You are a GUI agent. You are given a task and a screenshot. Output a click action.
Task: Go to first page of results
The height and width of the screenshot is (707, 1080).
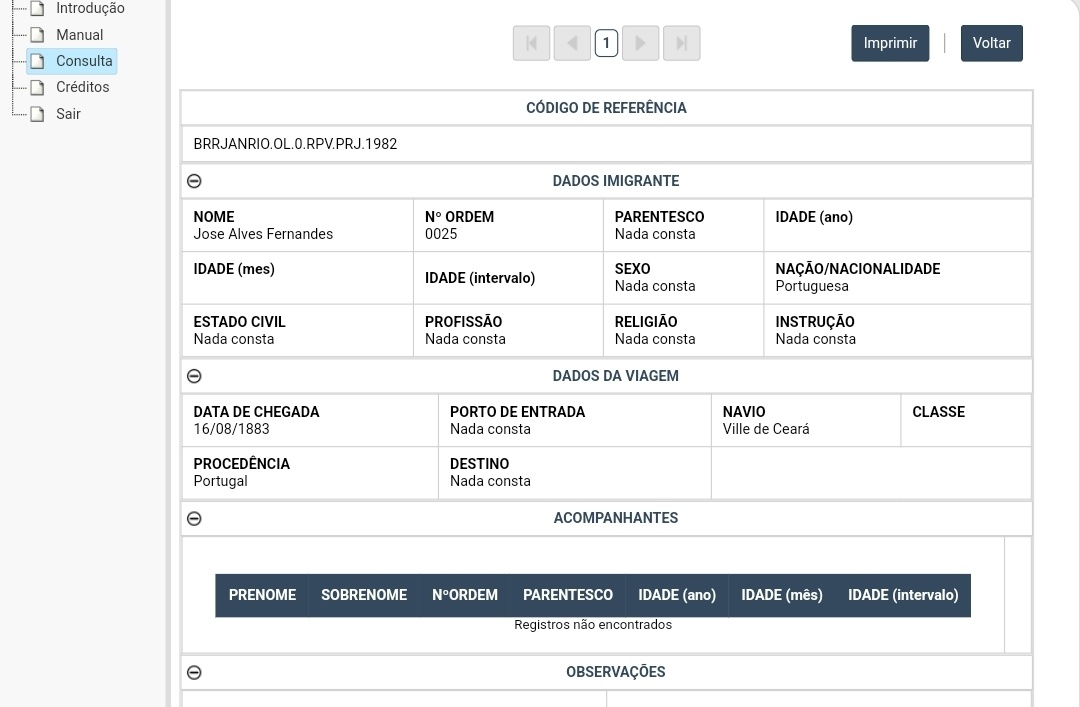(x=531, y=43)
